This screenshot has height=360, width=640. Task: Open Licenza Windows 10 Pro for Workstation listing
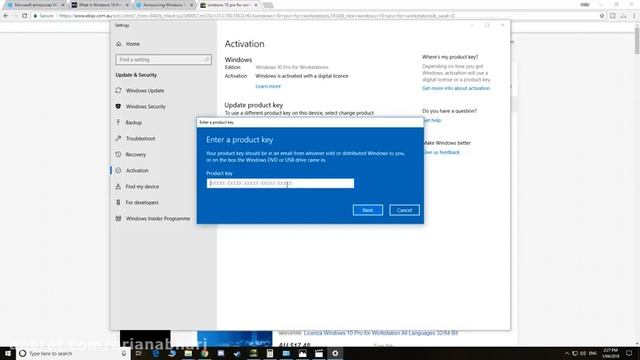pos(380,333)
